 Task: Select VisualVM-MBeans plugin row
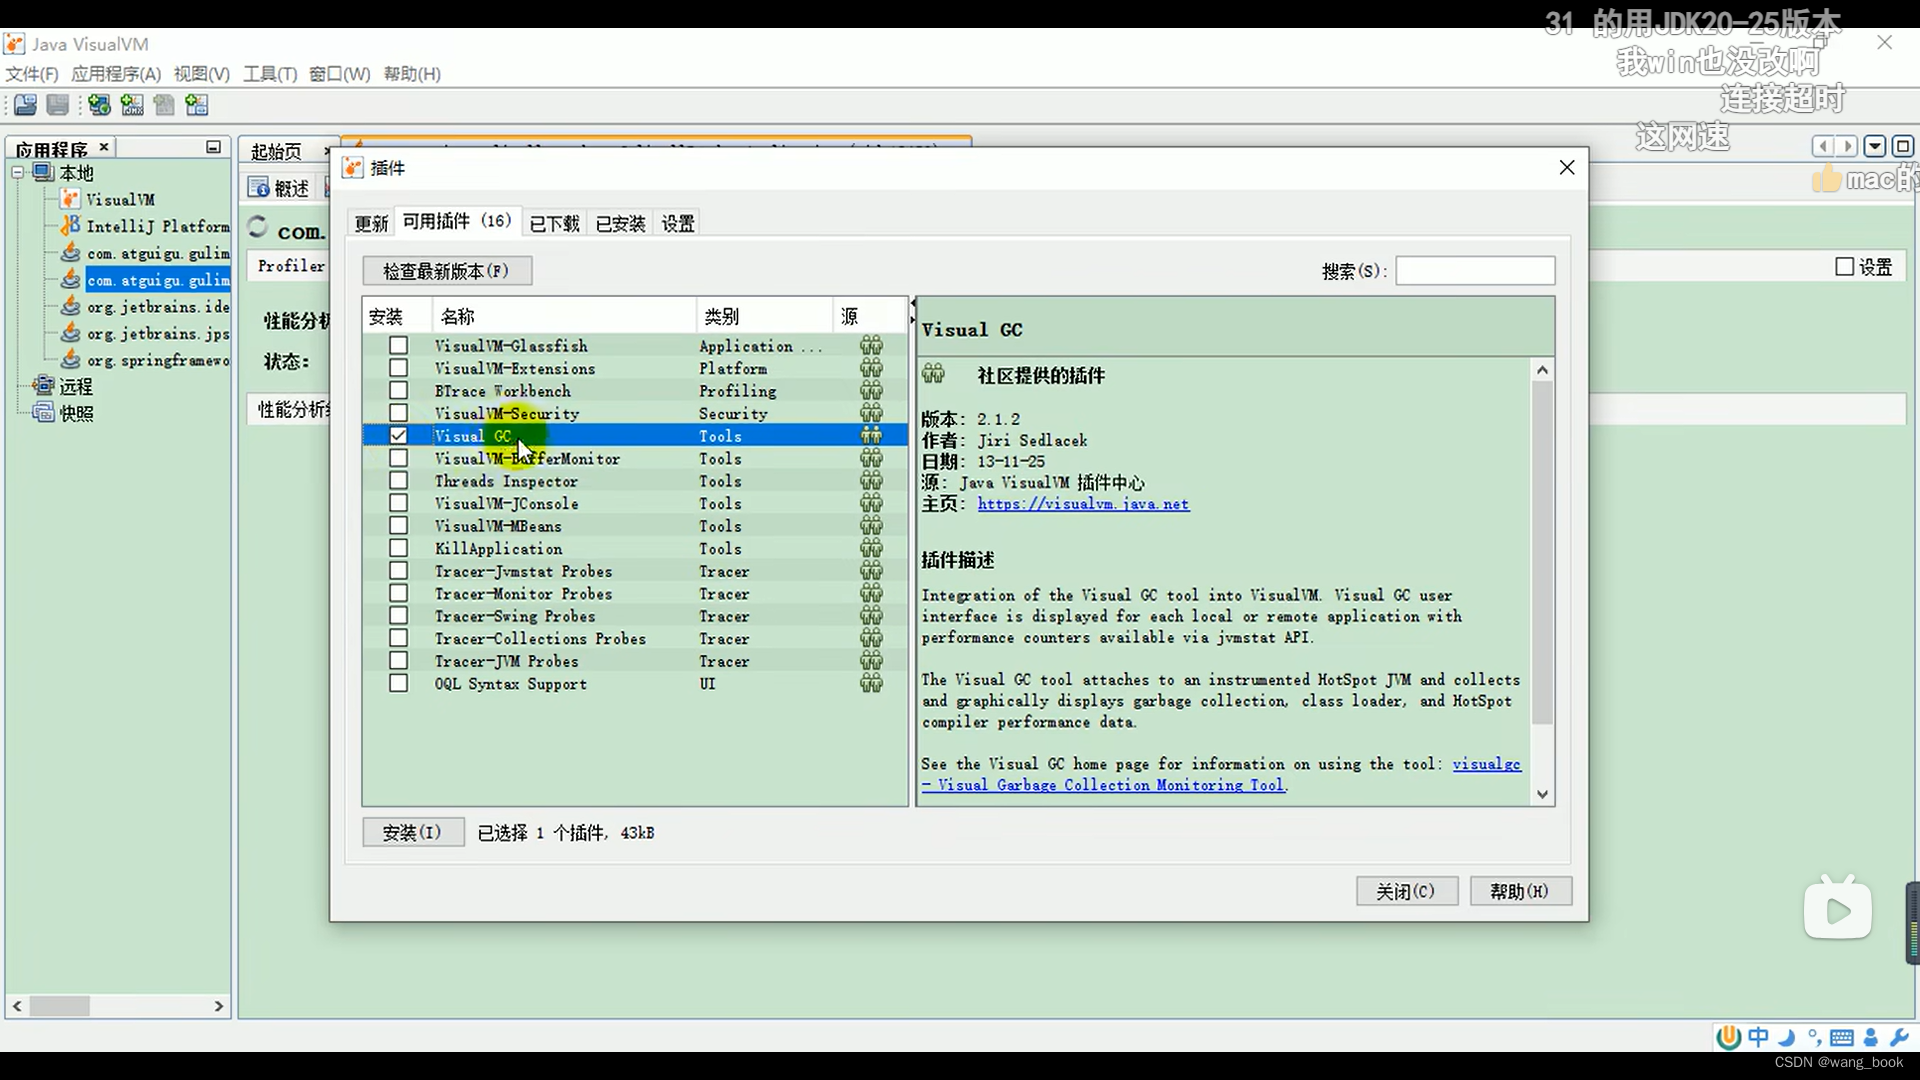click(x=635, y=526)
